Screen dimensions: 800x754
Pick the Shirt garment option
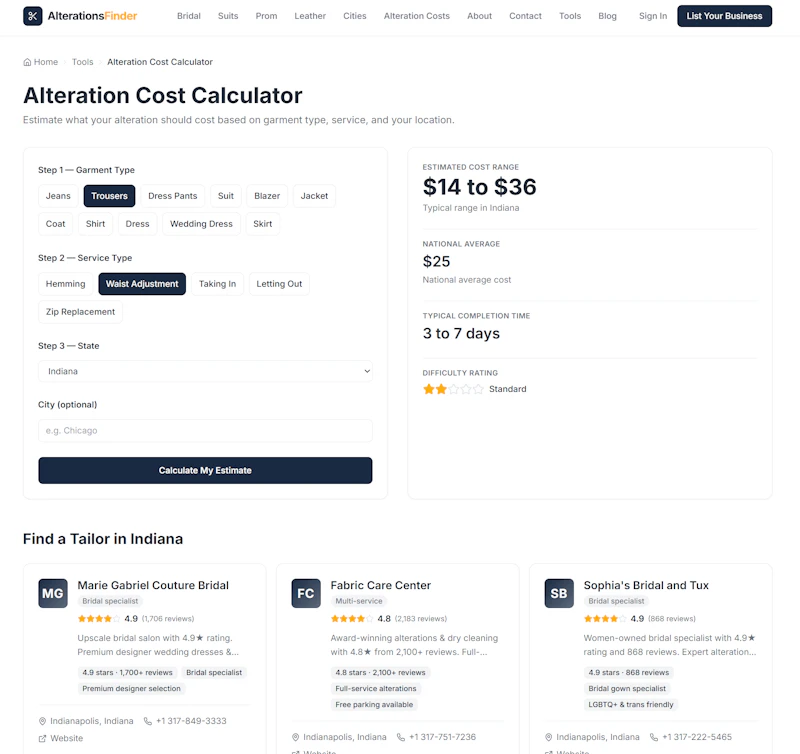click(95, 224)
